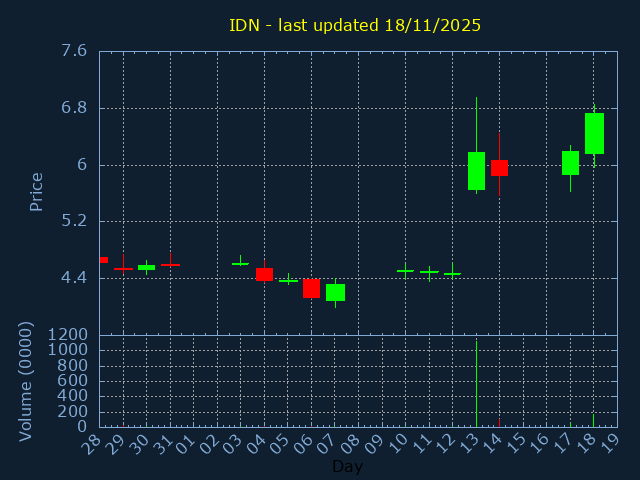Select the green candlestick on day 07

(x=335, y=292)
